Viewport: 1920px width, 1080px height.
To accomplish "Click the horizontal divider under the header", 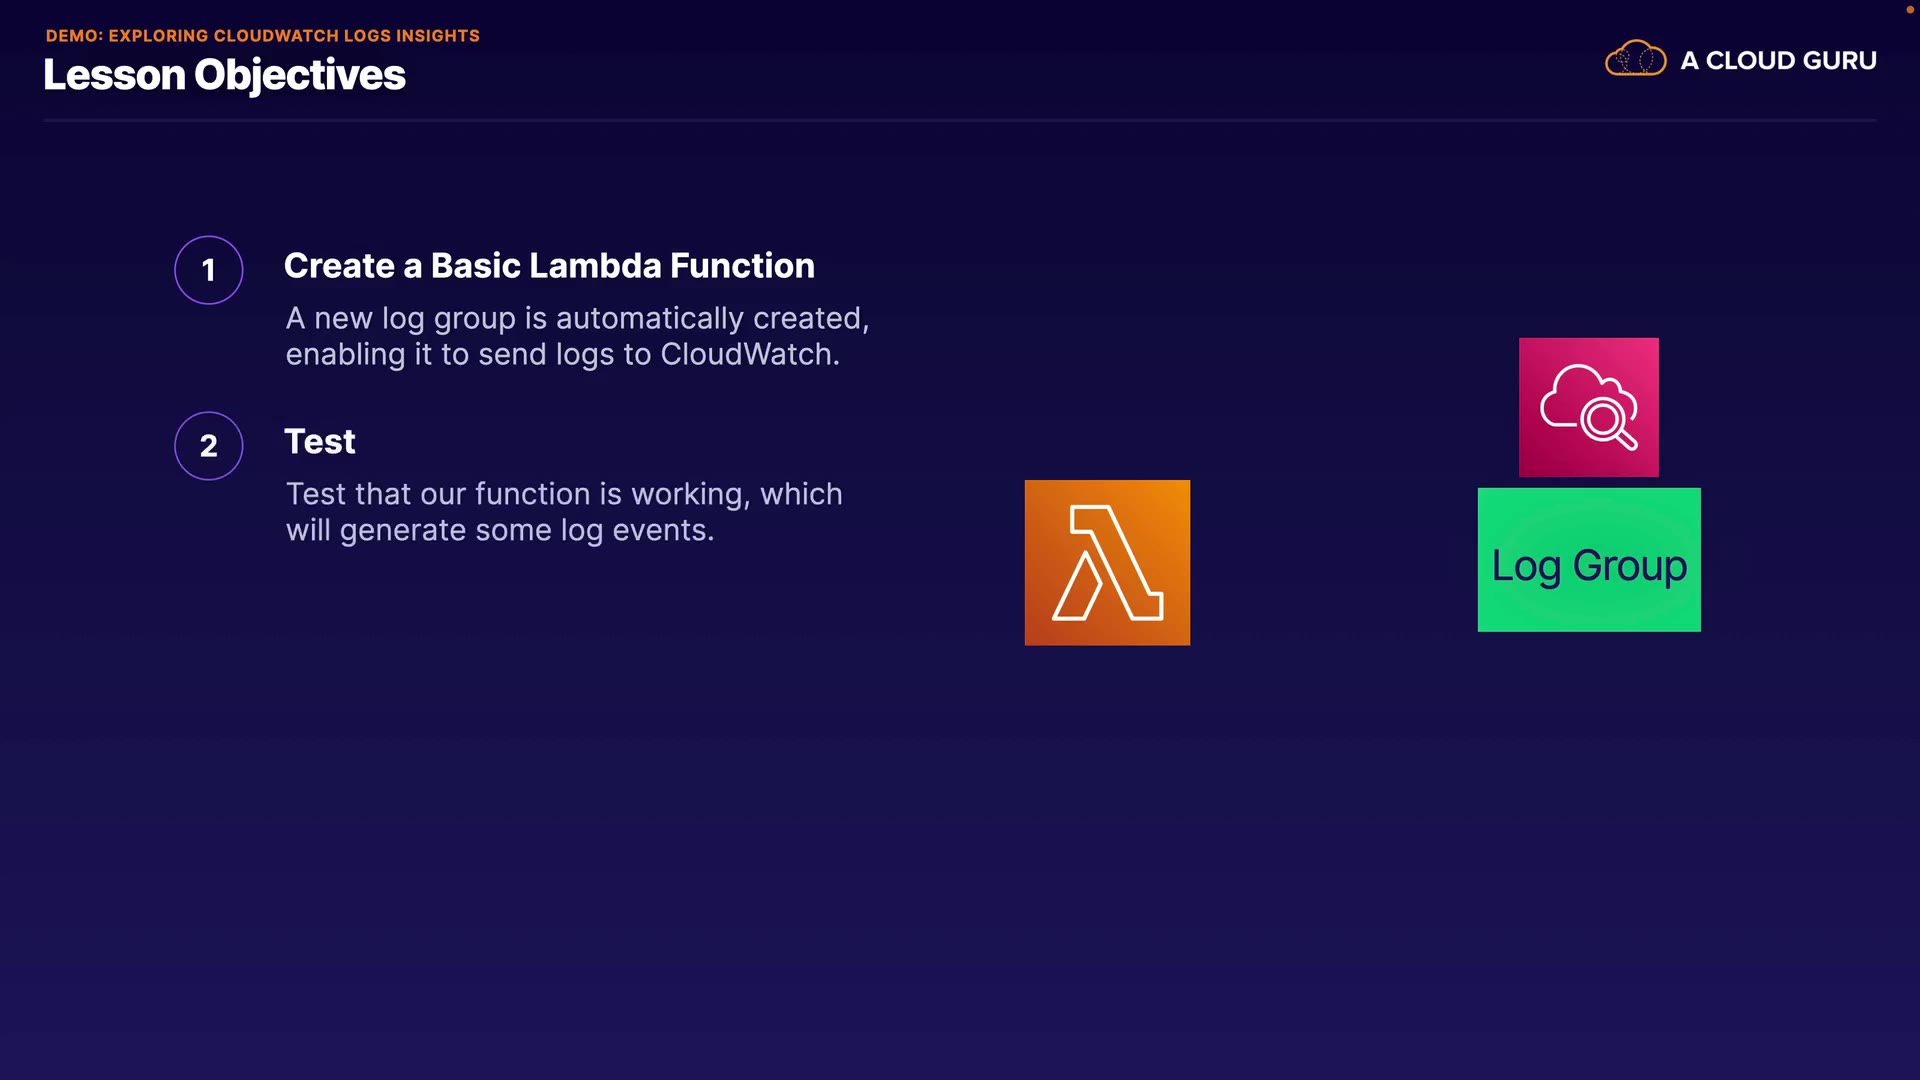I will [959, 120].
